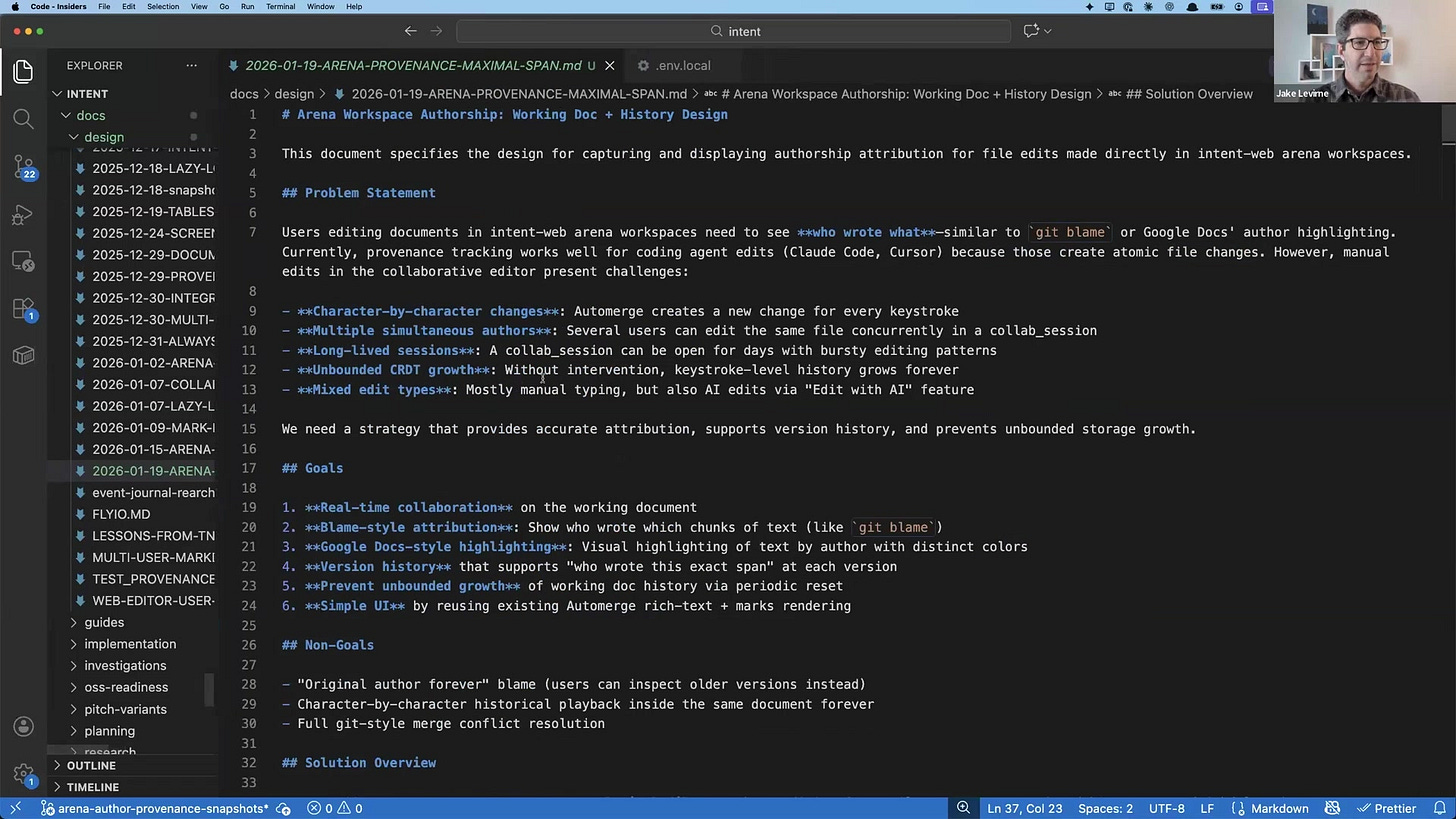Open the Terminal menu
Screen dimensions: 1456x819
coord(280,7)
